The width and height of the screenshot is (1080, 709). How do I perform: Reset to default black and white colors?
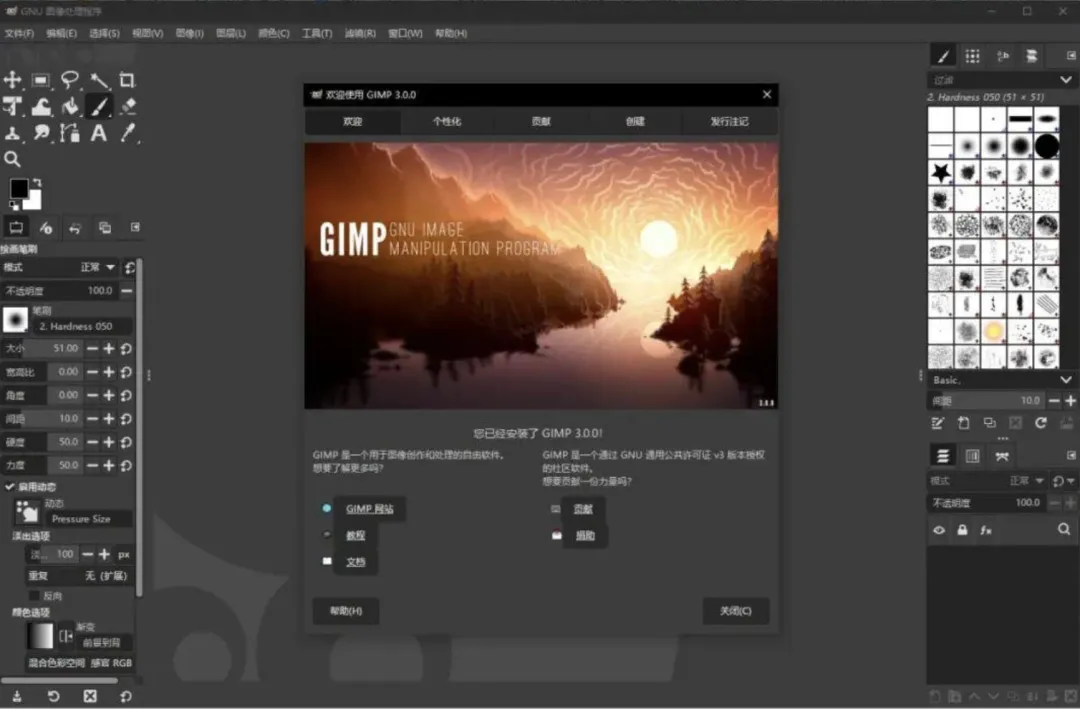[x=14, y=205]
